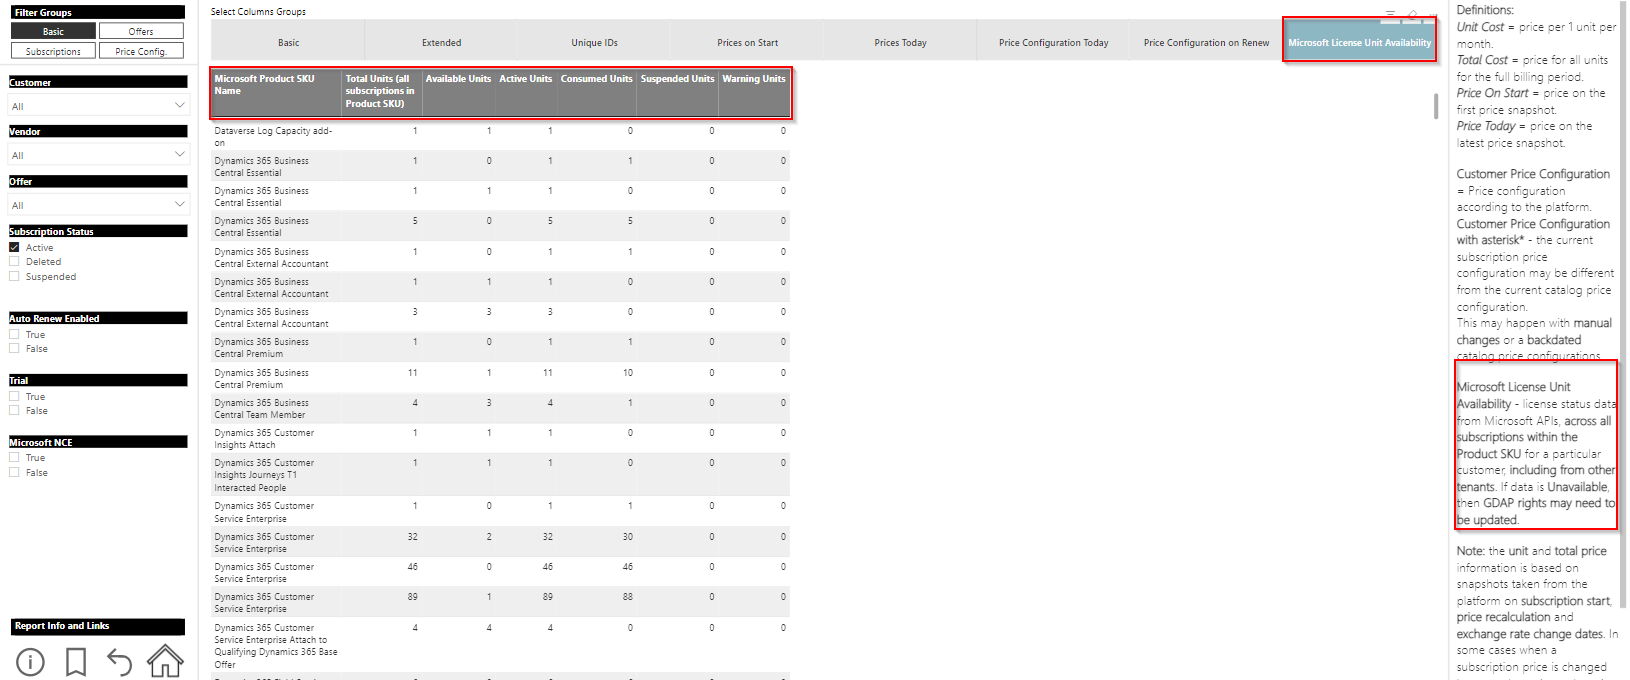
Task: Sort by Suspended Units column header
Action: coord(677,92)
